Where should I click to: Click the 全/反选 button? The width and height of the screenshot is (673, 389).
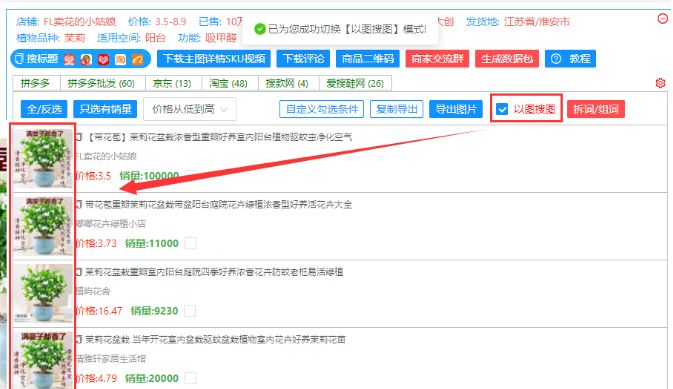[x=44, y=109]
